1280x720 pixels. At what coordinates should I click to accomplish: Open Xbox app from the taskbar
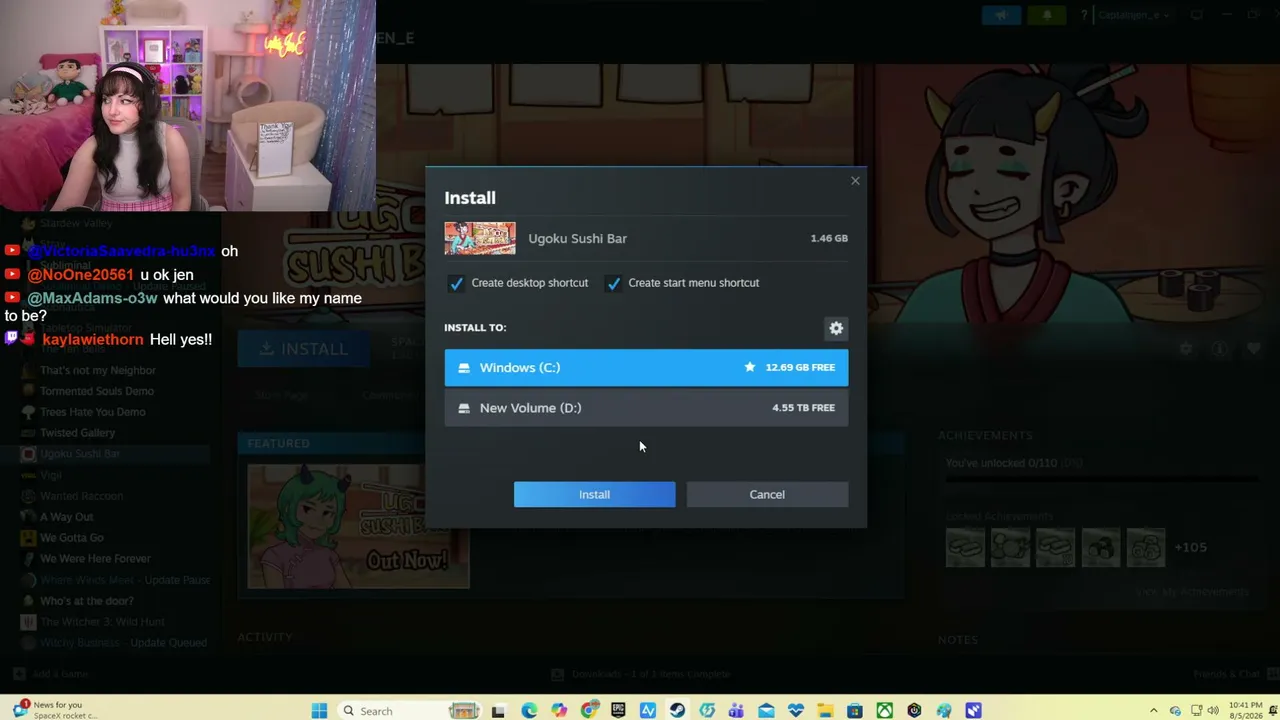(885, 711)
